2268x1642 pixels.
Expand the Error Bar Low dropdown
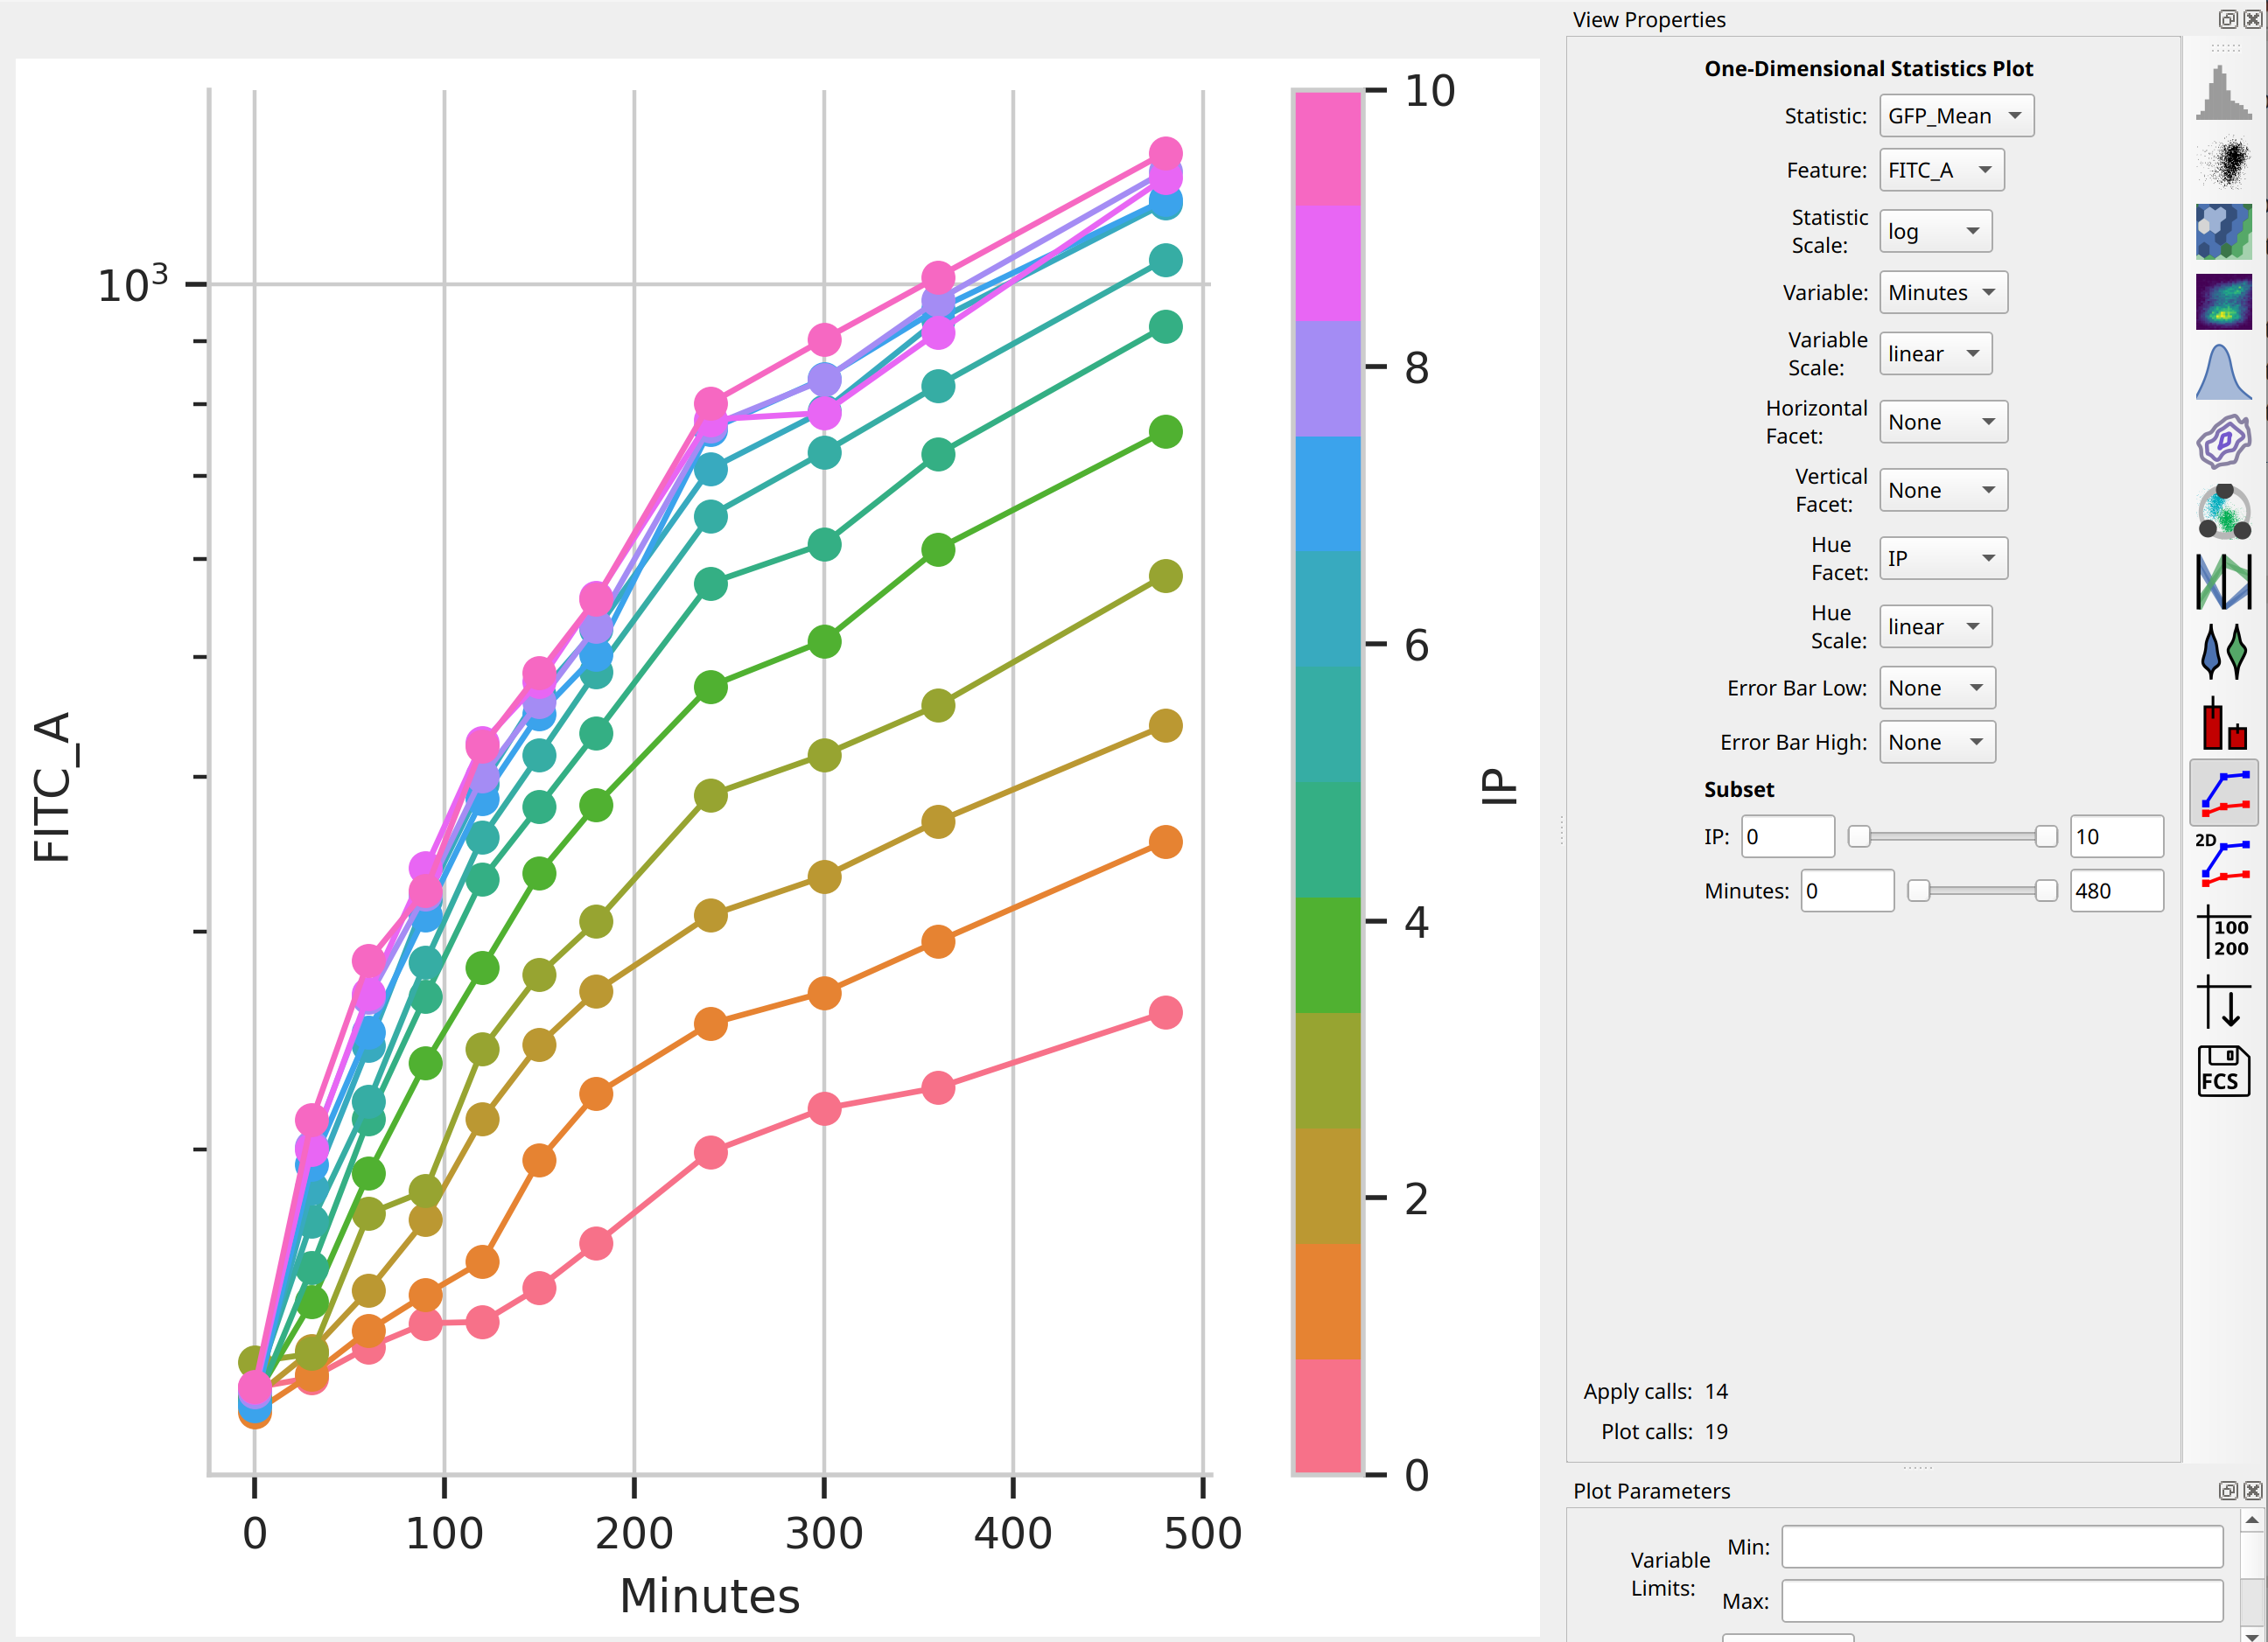[x=1937, y=688]
